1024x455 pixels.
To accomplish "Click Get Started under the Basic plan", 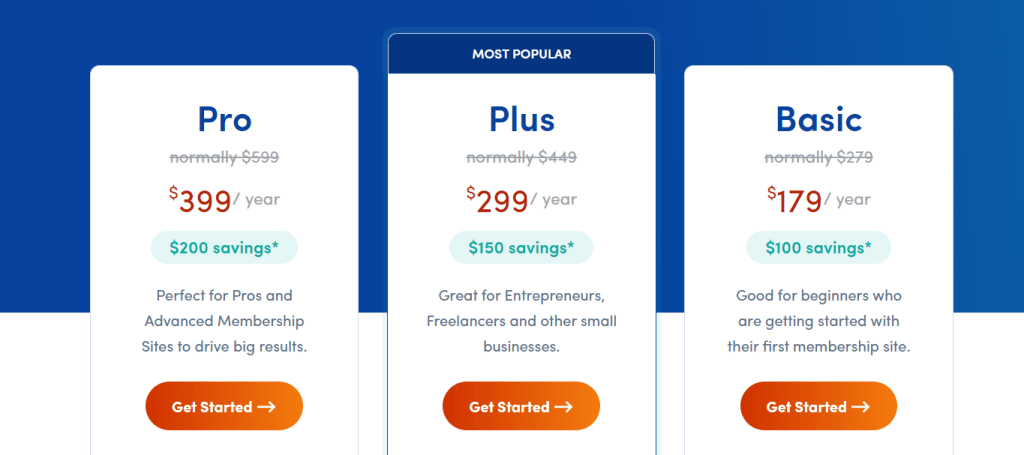I will pos(818,406).
